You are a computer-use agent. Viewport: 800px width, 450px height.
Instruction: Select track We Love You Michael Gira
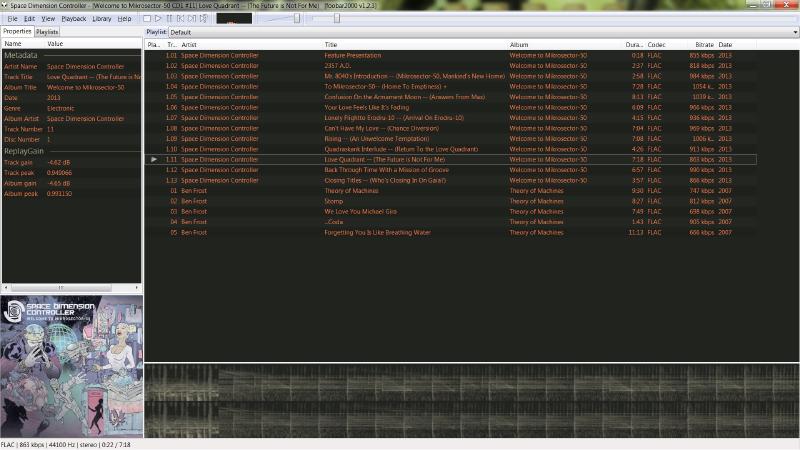pyautogui.click(x=451, y=212)
